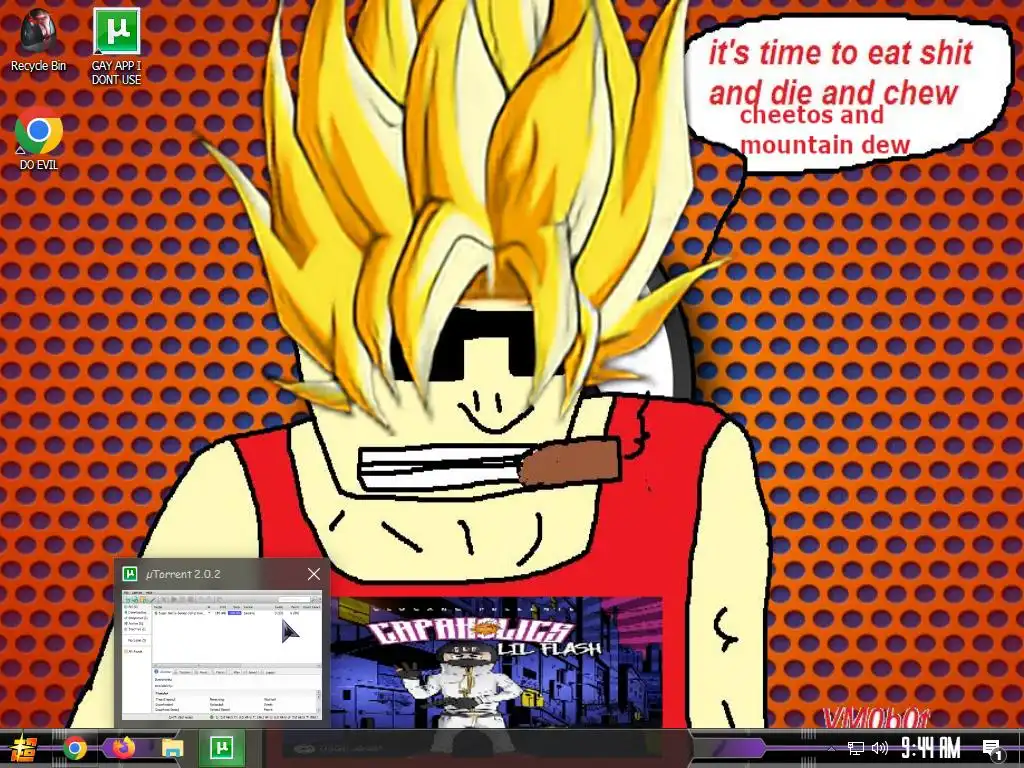Open the Action Center notifications icon
The height and width of the screenshot is (768, 1024).
click(x=993, y=749)
